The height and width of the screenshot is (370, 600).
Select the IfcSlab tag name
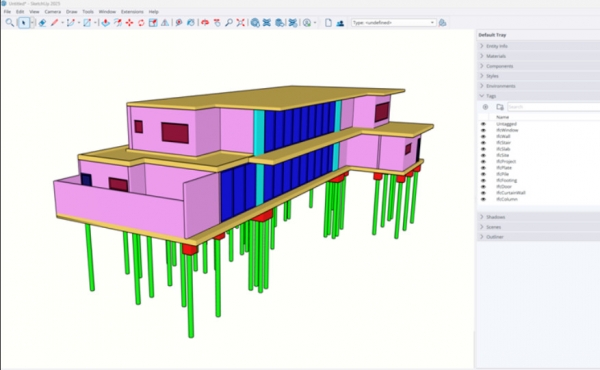pos(503,149)
